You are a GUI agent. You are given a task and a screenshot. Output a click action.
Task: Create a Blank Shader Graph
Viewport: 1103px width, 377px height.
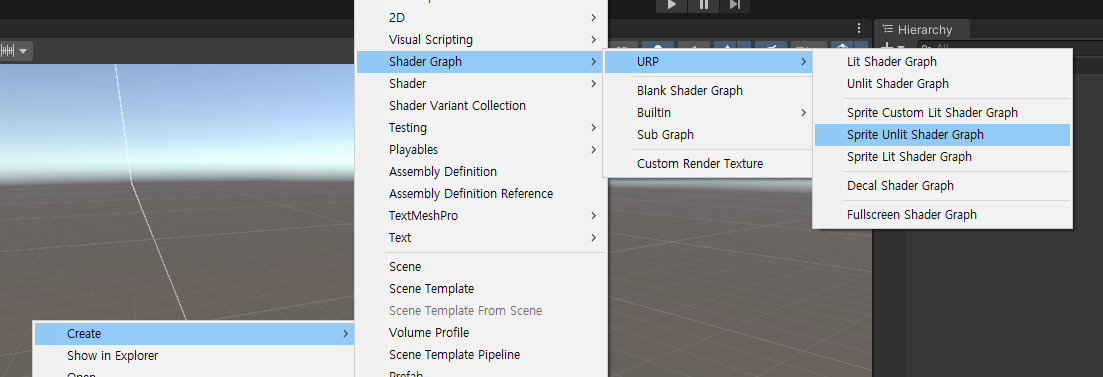point(708,91)
